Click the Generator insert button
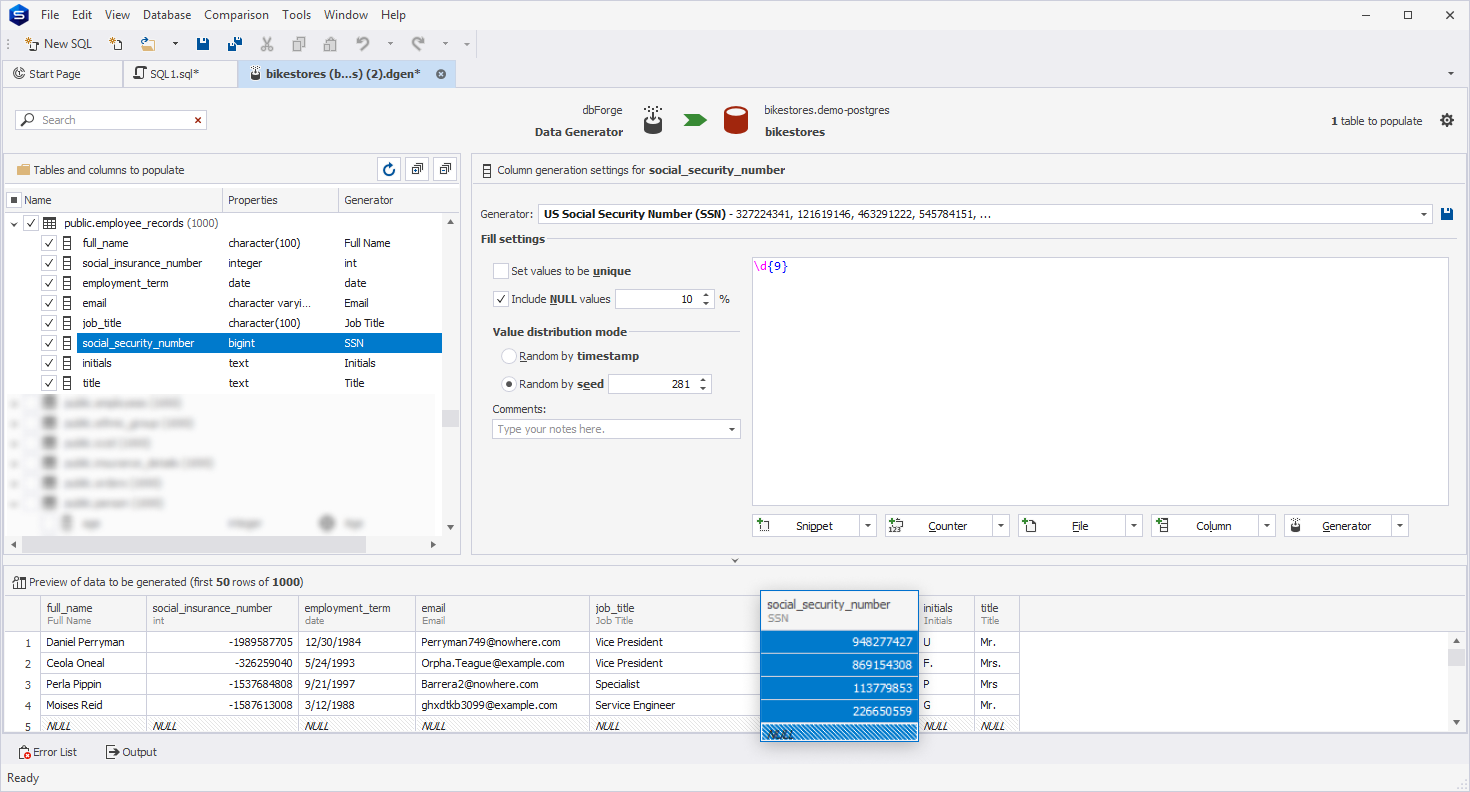Image resolution: width=1470 pixels, height=792 pixels. [1338, 526]
